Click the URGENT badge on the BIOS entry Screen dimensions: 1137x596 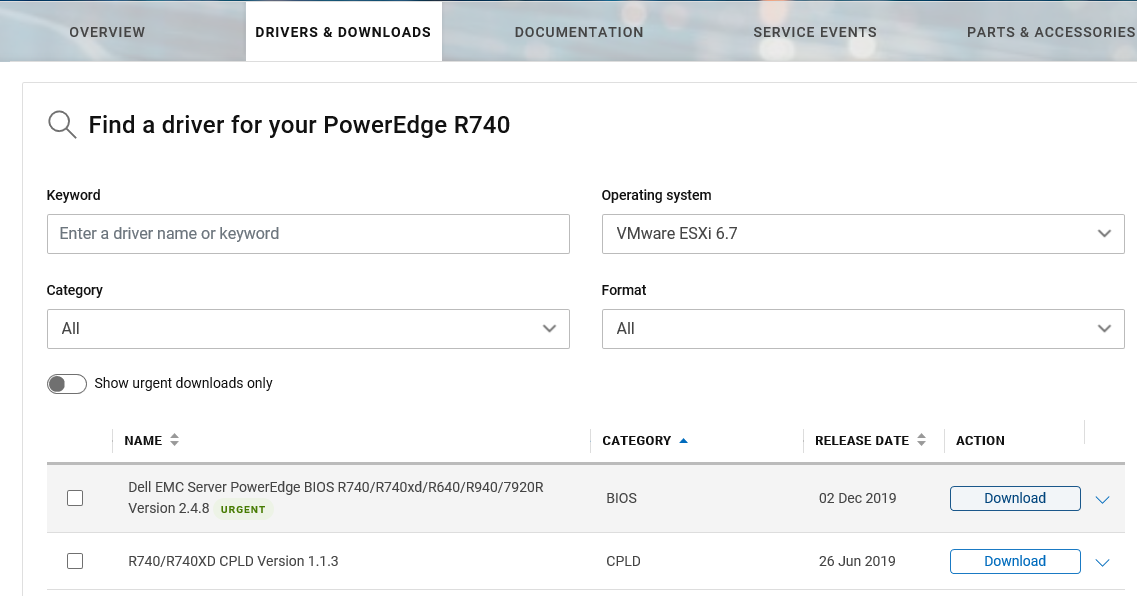(x=243, y=509)
